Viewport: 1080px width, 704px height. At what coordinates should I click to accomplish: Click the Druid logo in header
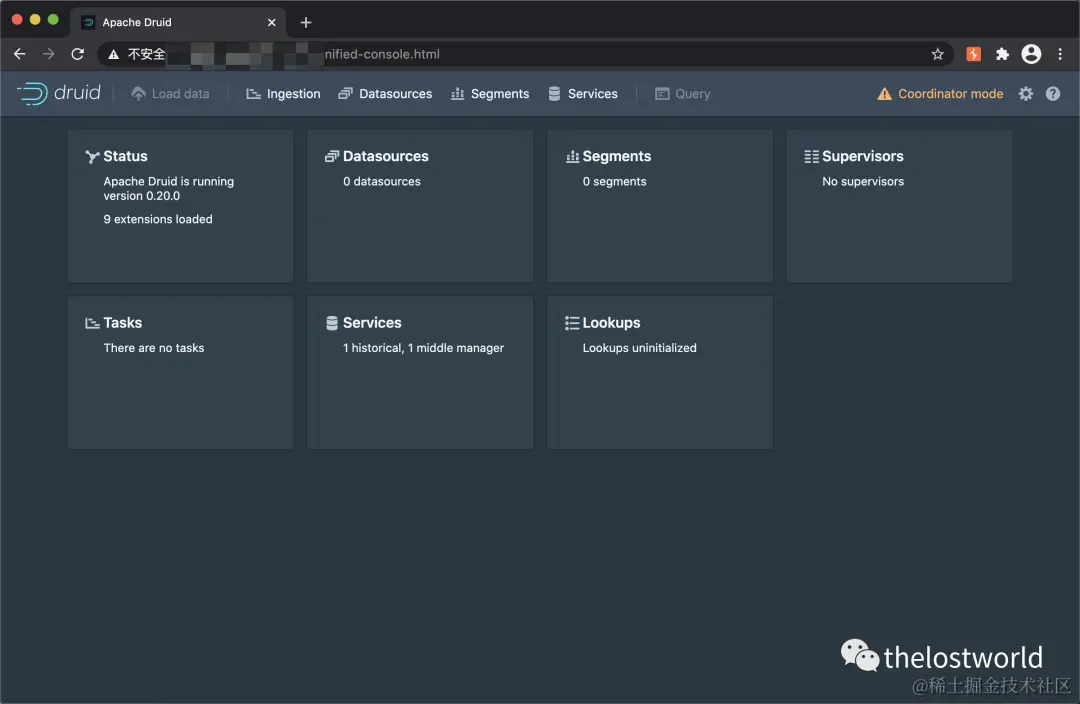(59, 93)
